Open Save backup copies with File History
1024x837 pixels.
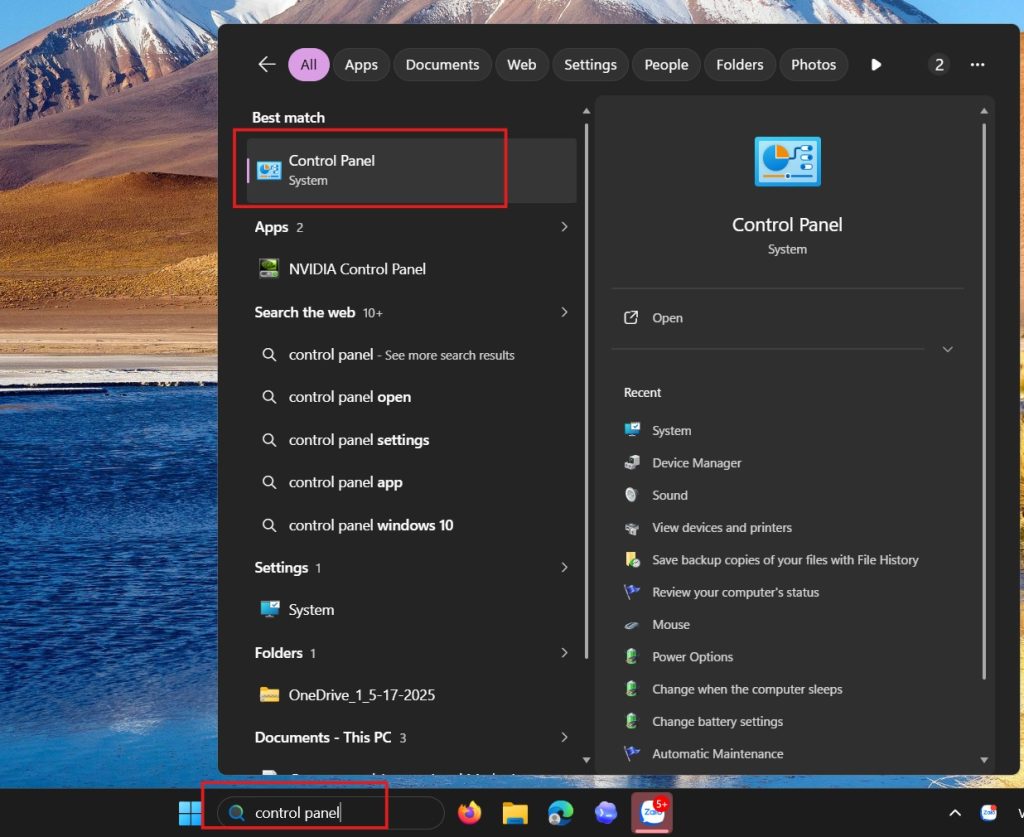[x=785, y=560]
